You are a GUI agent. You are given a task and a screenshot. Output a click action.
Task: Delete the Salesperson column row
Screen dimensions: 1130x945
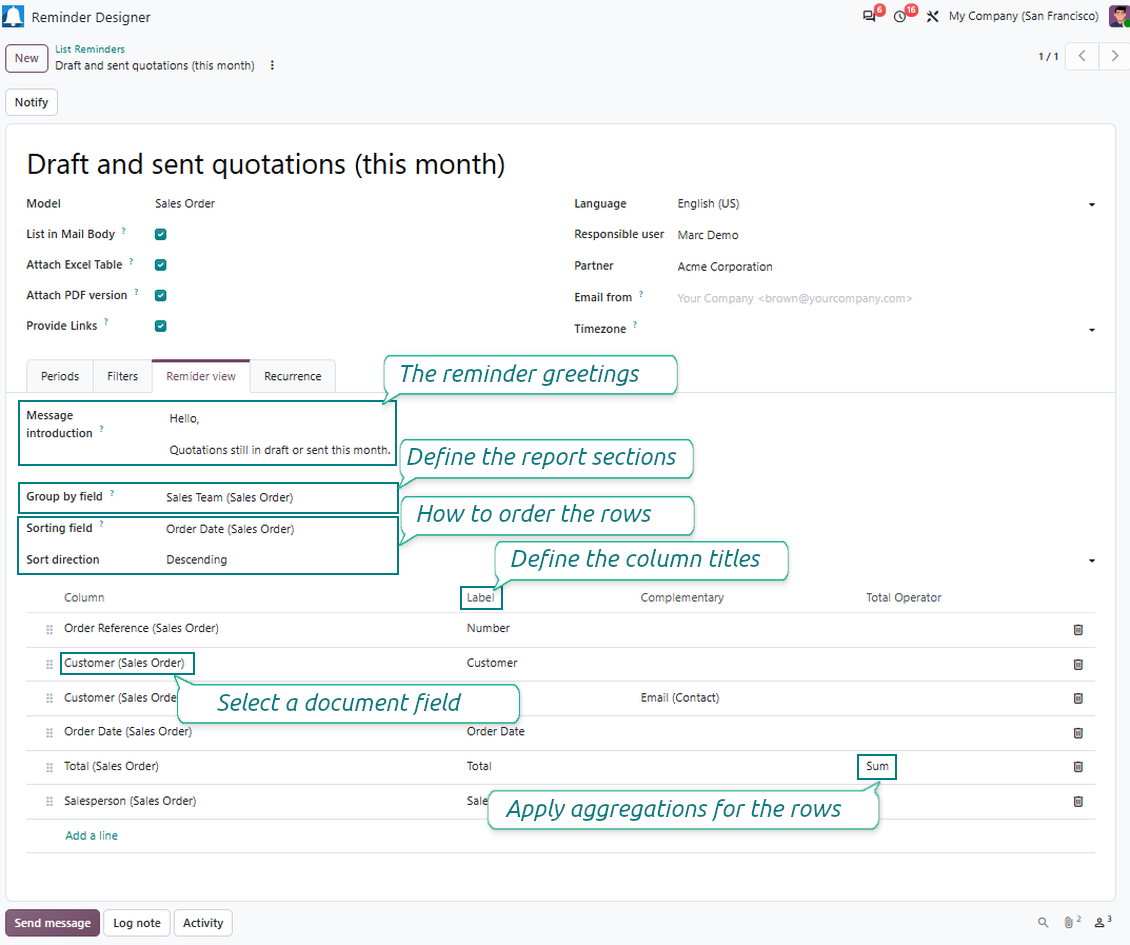coord(1078,801)
